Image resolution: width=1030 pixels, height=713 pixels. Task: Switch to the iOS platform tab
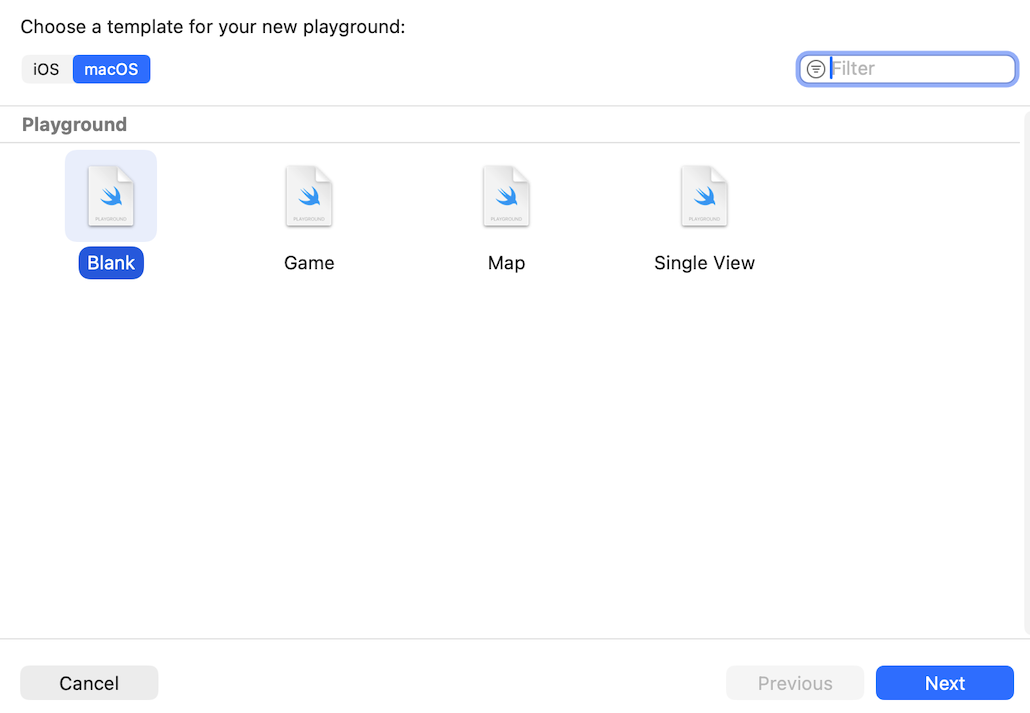[x=46, y=69]
